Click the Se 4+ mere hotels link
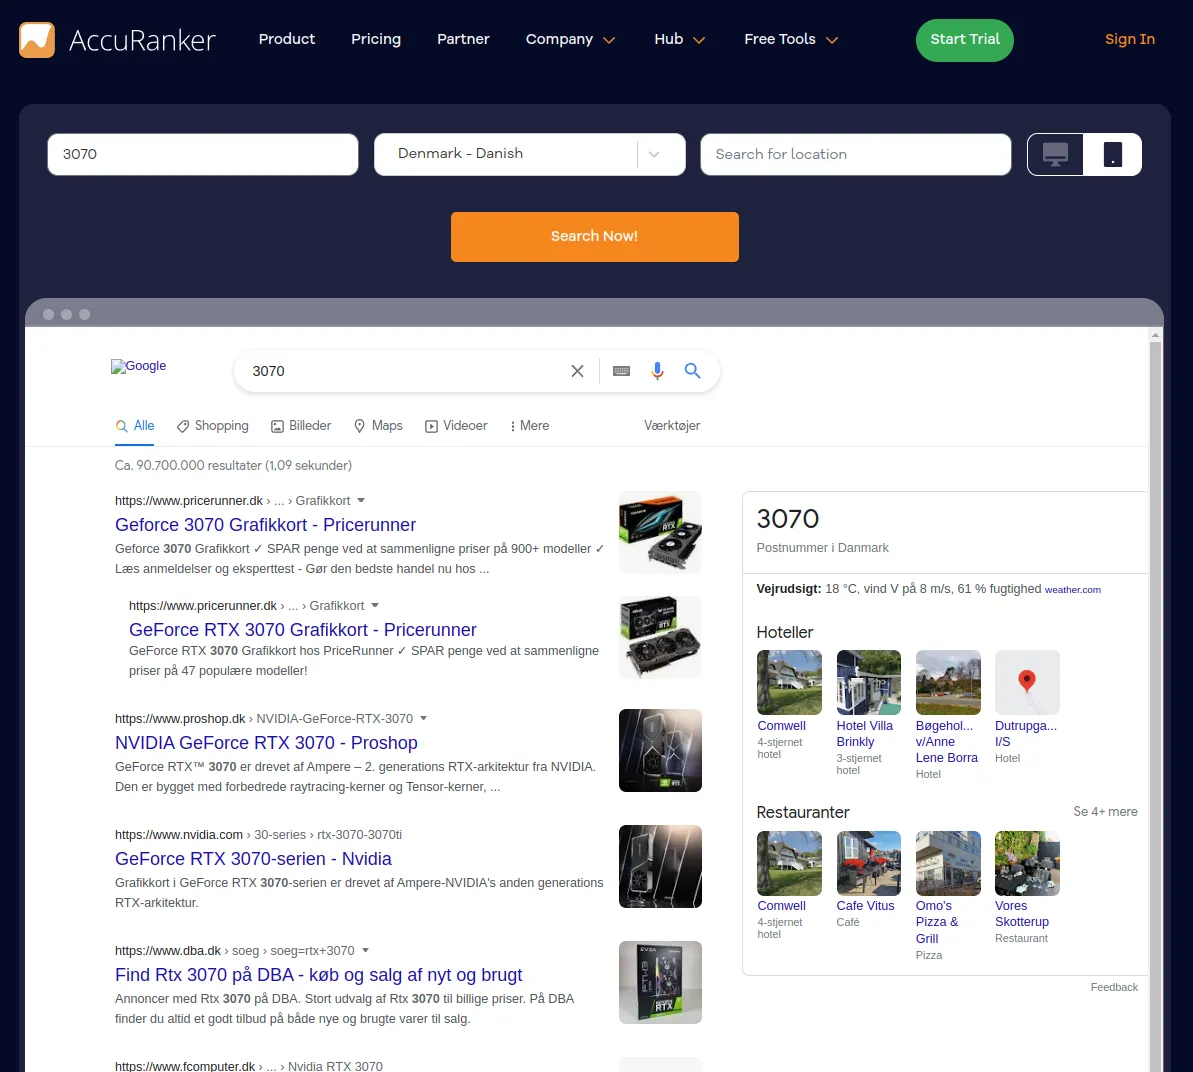Image resolution: width=1193 pixels, height=1072 pixels. (x=1105, y=811)
